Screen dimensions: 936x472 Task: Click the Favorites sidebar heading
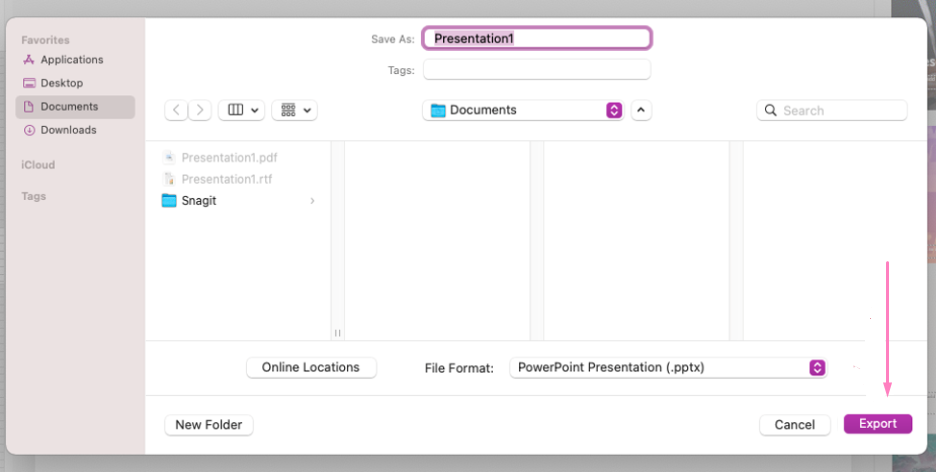coord(45,40)
